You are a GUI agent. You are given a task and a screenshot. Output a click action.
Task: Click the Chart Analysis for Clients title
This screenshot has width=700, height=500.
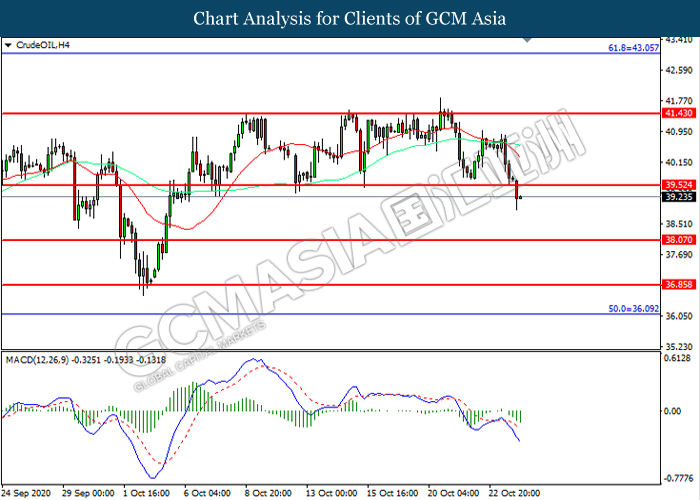point(350,19)
